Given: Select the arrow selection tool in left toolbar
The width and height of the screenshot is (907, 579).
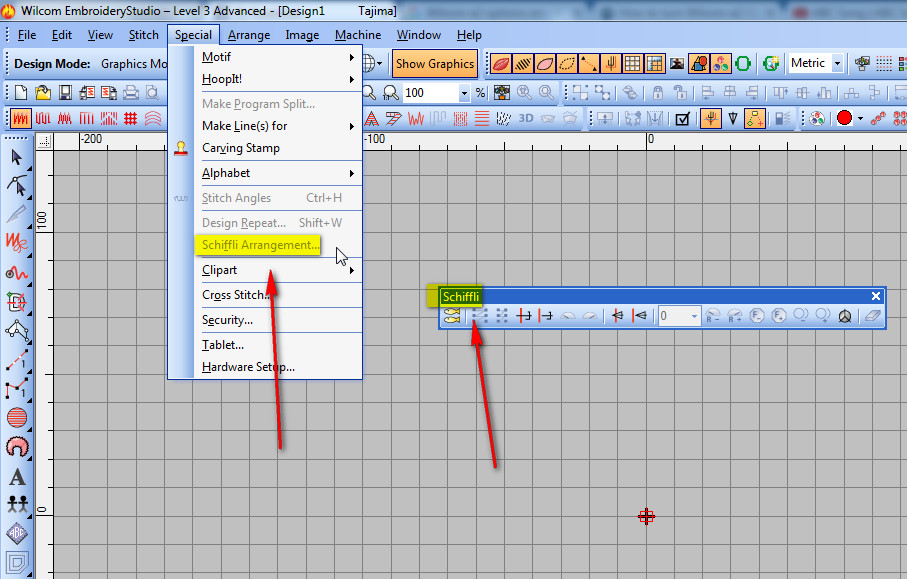Looking at the screenshot, I should [17, 157].
